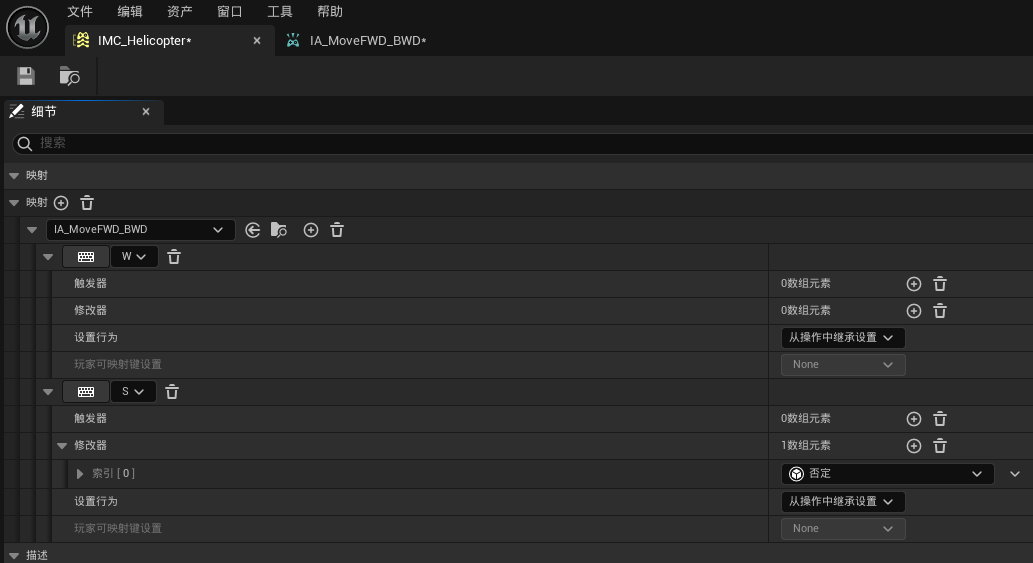This screenshot has width=1033, height=563.
Task: Collapse the top 映射 category
Action: click(x=14, y=176)
